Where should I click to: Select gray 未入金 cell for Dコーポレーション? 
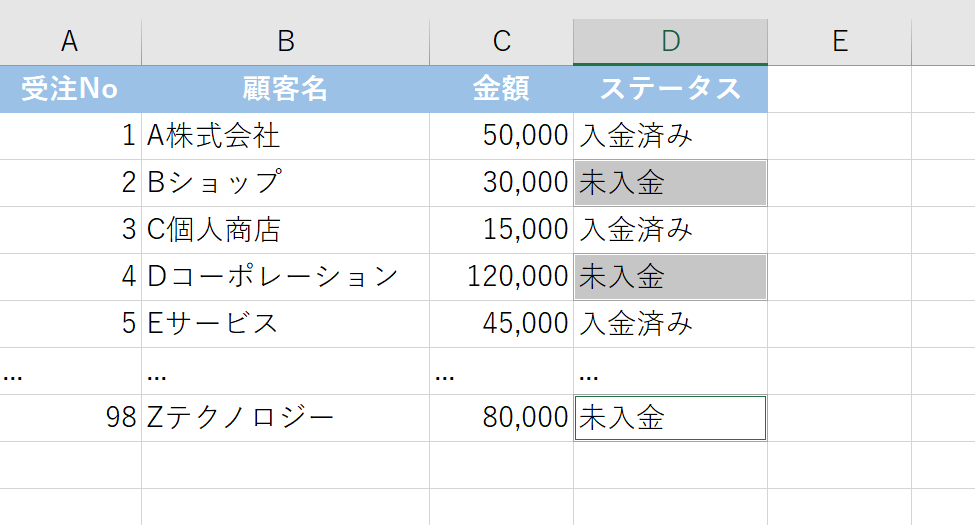[671, 277]
